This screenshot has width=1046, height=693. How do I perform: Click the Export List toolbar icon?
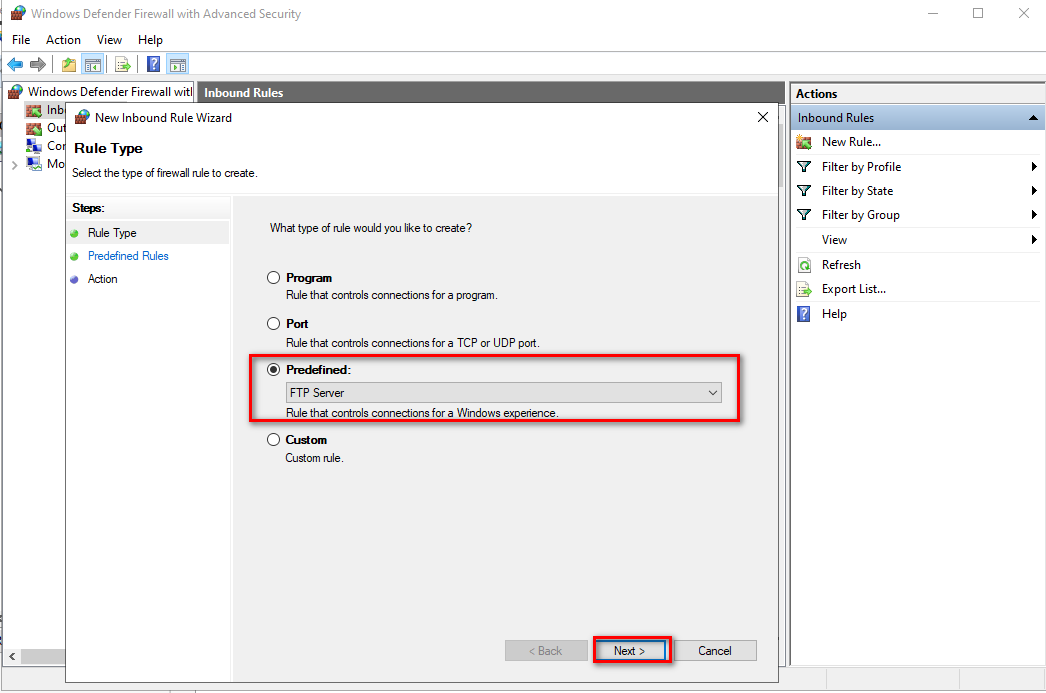(123, 65)
